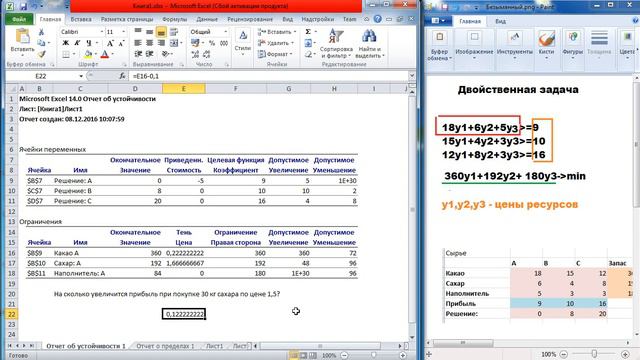
Task: Click the Accounting number format icon
Action: (x=195, y=43)
